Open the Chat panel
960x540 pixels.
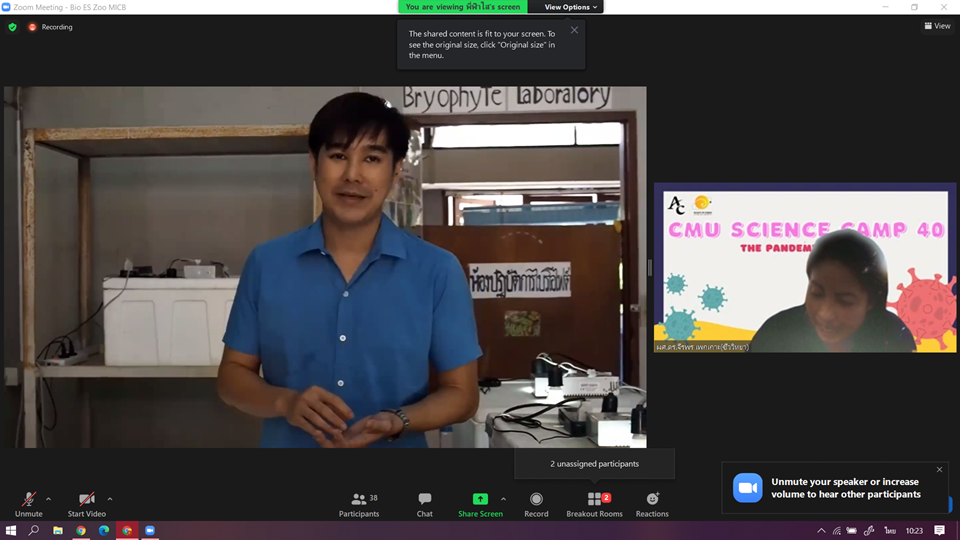[x=424, y=503]
